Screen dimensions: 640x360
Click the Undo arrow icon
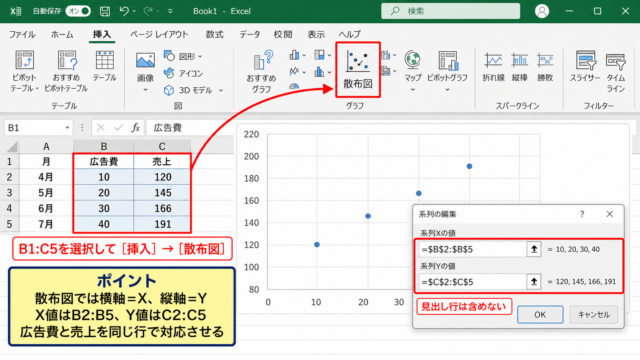click(124, 11)
